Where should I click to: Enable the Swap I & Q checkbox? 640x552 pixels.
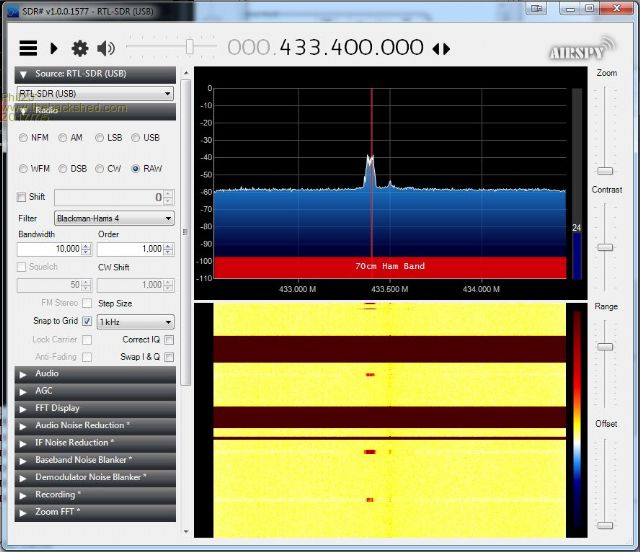(x=169, y=357)
